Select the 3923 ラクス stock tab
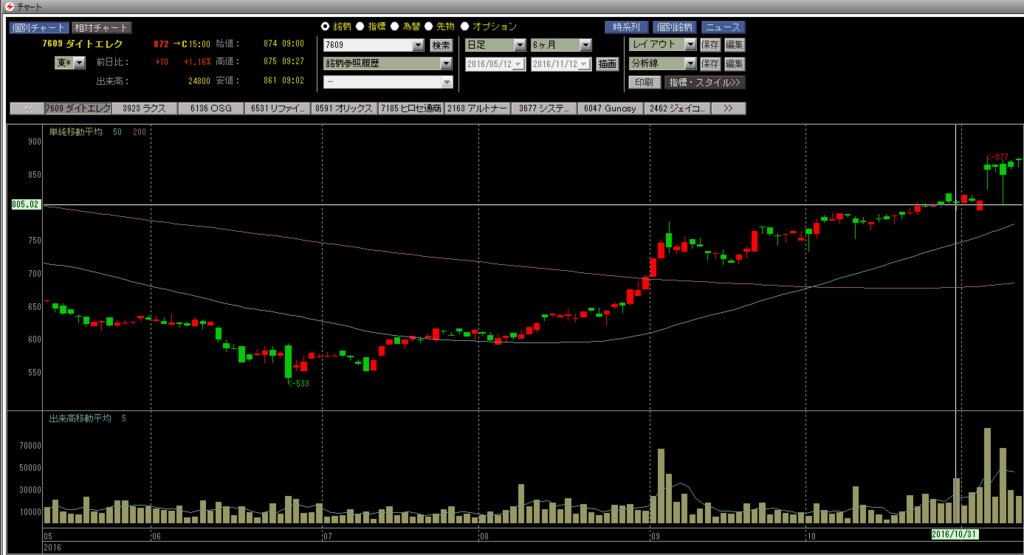Viewport: 1024px width, 555px height. (x=144, y=108)
